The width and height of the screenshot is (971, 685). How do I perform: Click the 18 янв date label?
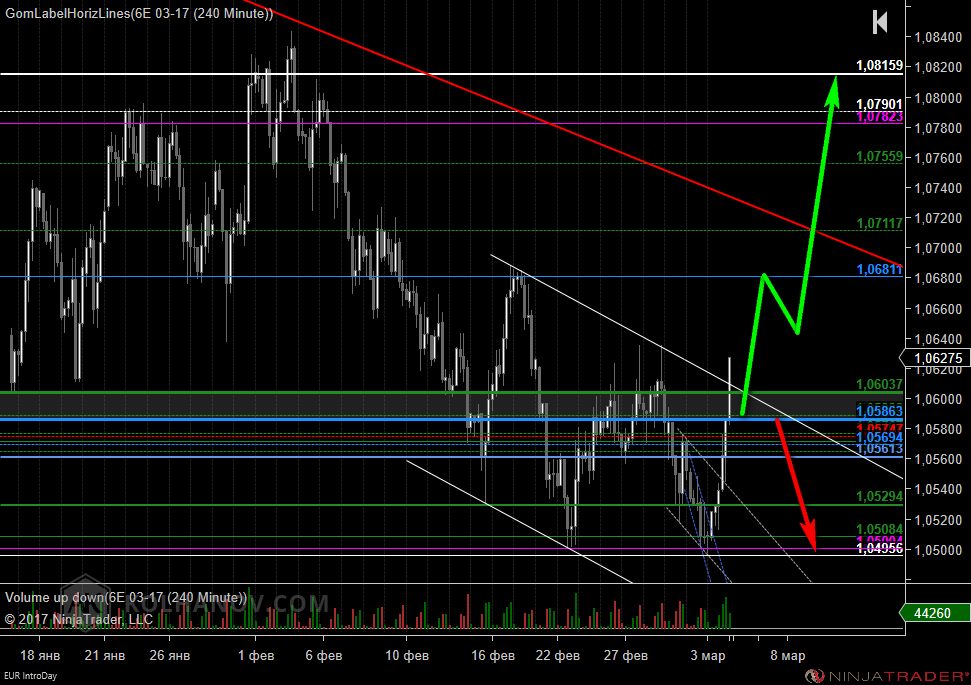(x=40, y=655)
